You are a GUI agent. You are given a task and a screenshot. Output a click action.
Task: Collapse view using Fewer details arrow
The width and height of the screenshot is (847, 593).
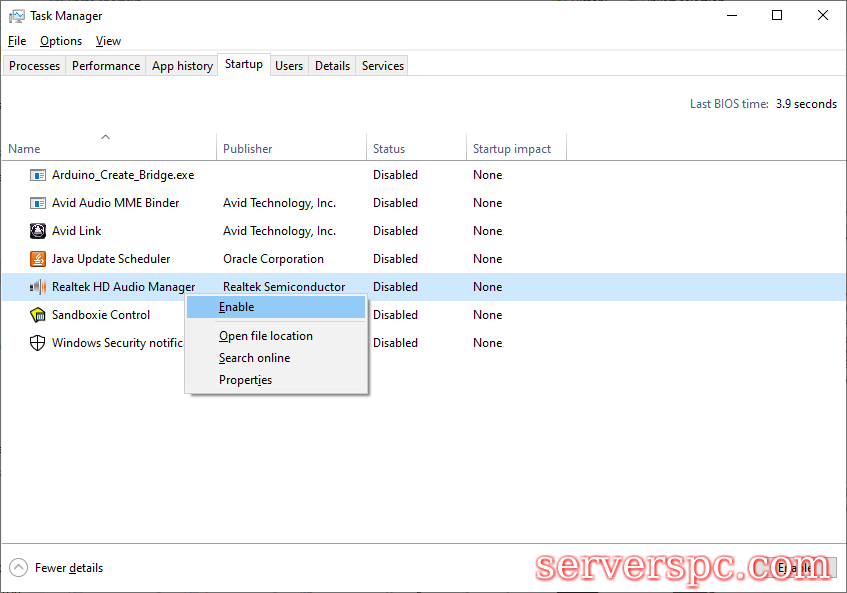19,568
